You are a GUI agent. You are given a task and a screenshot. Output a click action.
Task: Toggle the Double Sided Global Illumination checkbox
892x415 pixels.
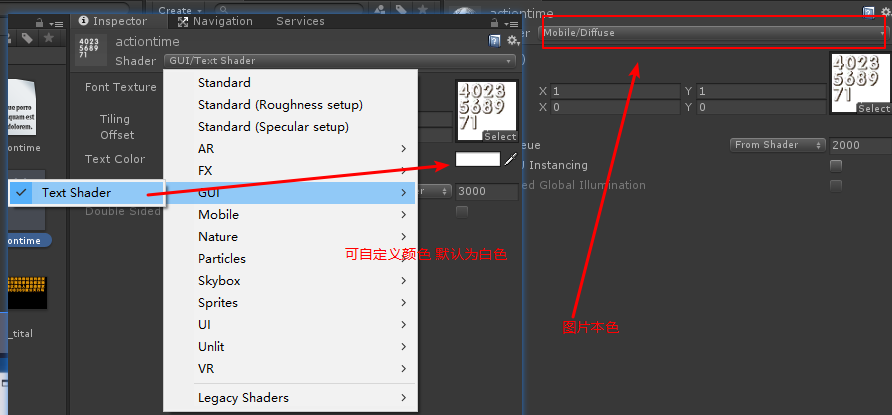pos(836,185)
